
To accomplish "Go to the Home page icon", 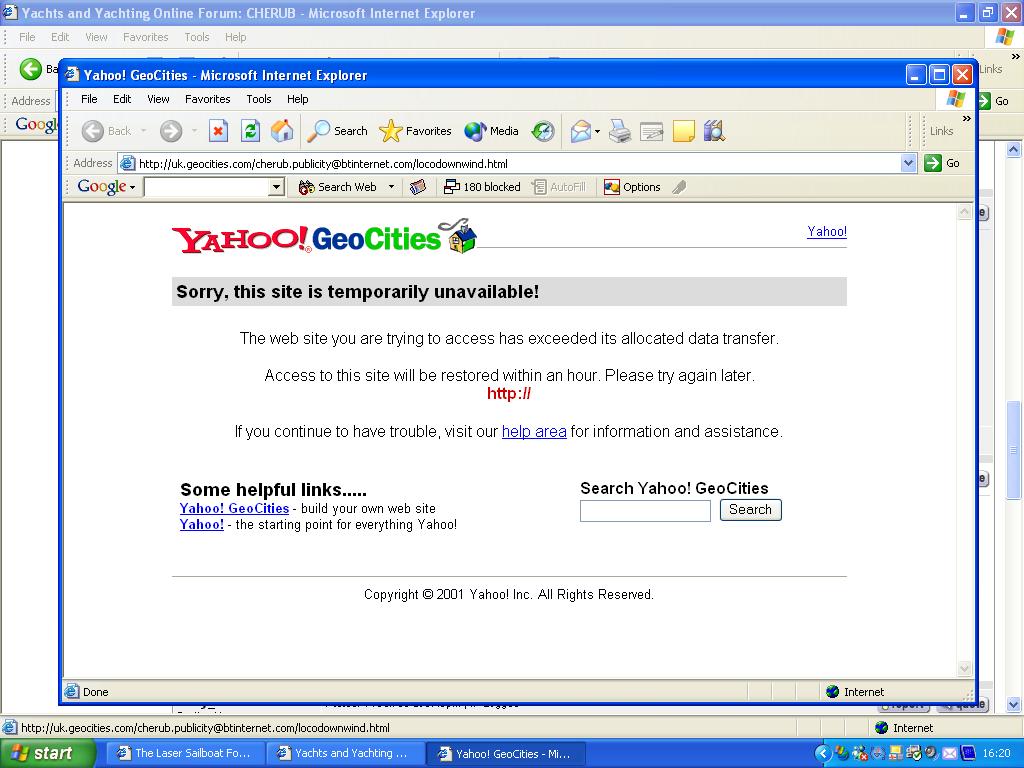I will point(282,131).
